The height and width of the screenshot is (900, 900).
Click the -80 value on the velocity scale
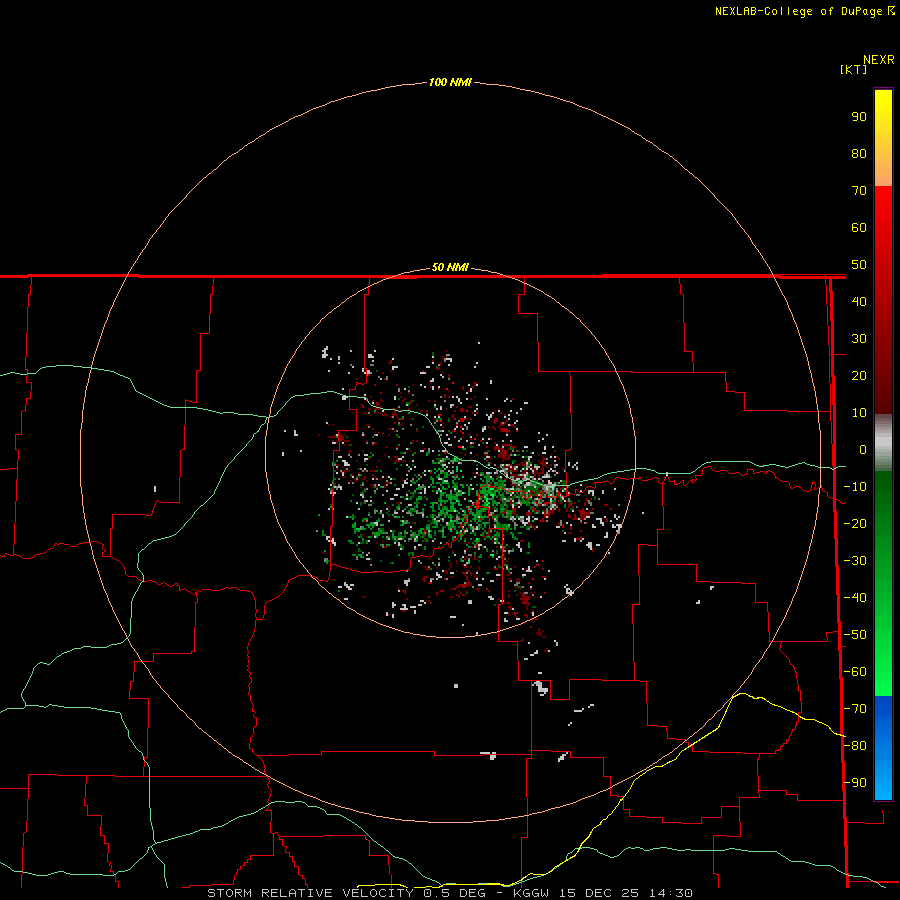coord(855,746)
